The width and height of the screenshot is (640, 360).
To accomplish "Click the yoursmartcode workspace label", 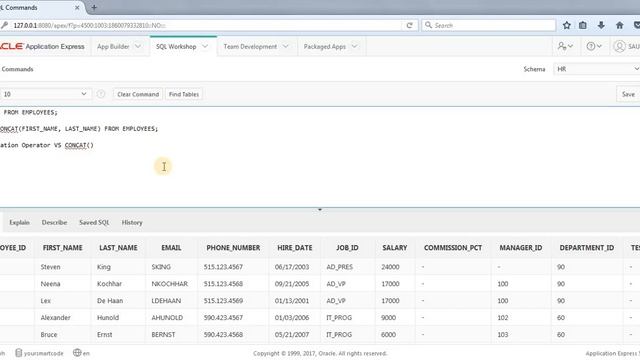I will pos(40,353).
